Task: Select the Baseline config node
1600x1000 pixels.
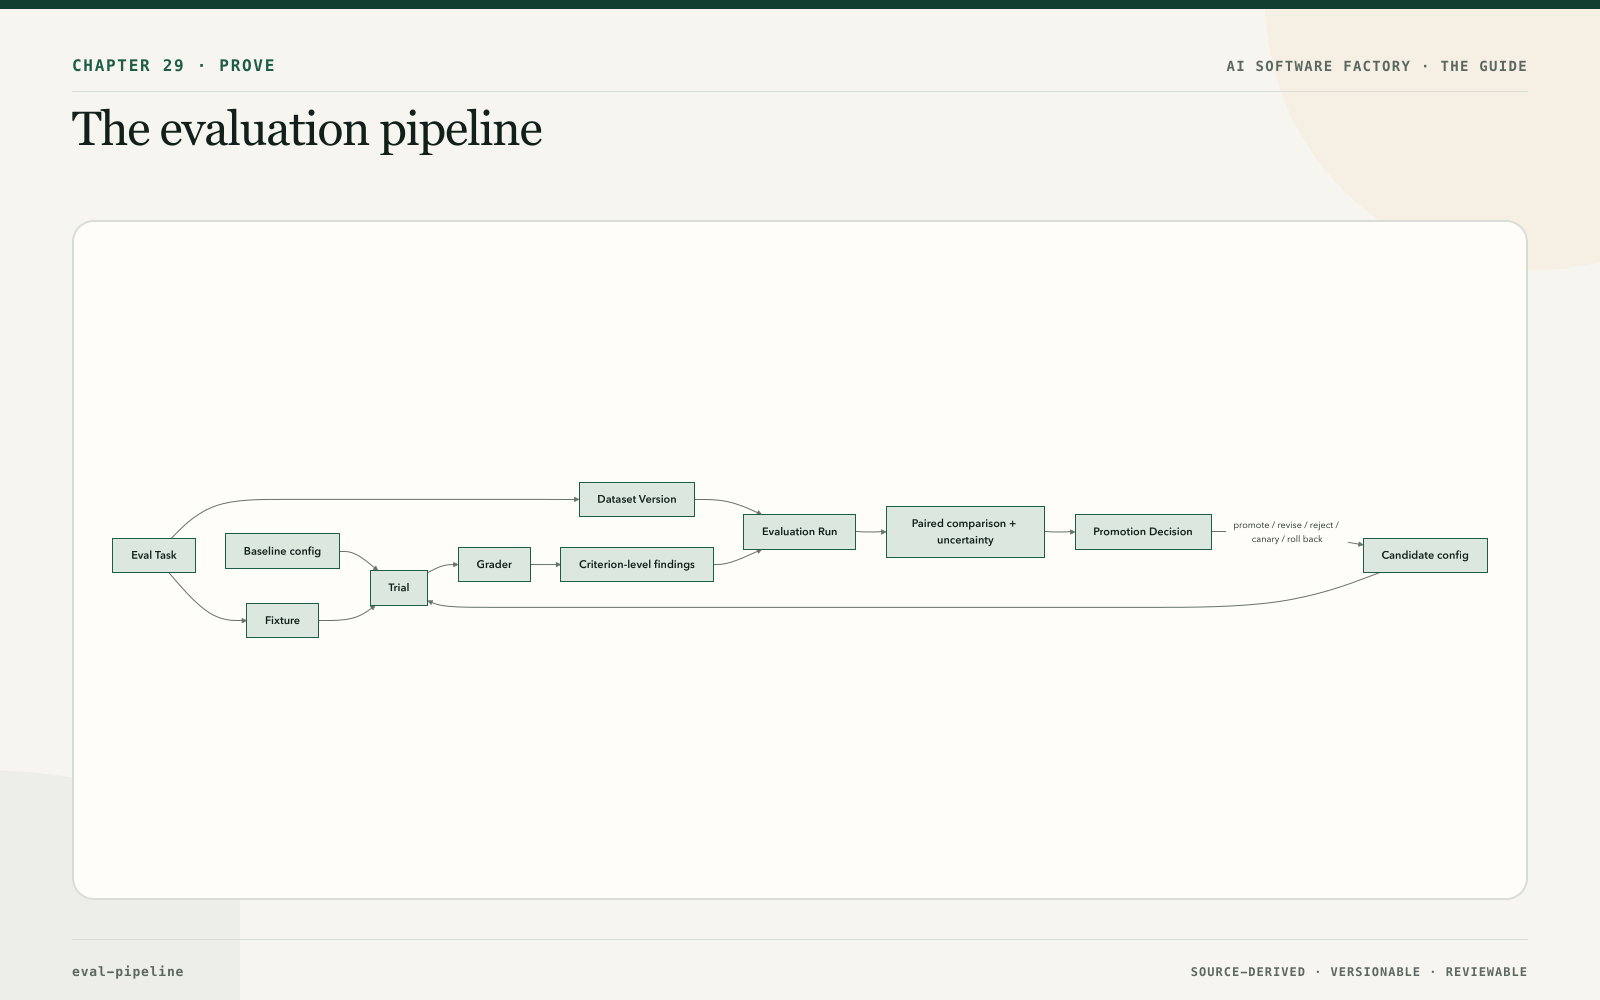Action: pyautogui.click(x=282, y=551)
